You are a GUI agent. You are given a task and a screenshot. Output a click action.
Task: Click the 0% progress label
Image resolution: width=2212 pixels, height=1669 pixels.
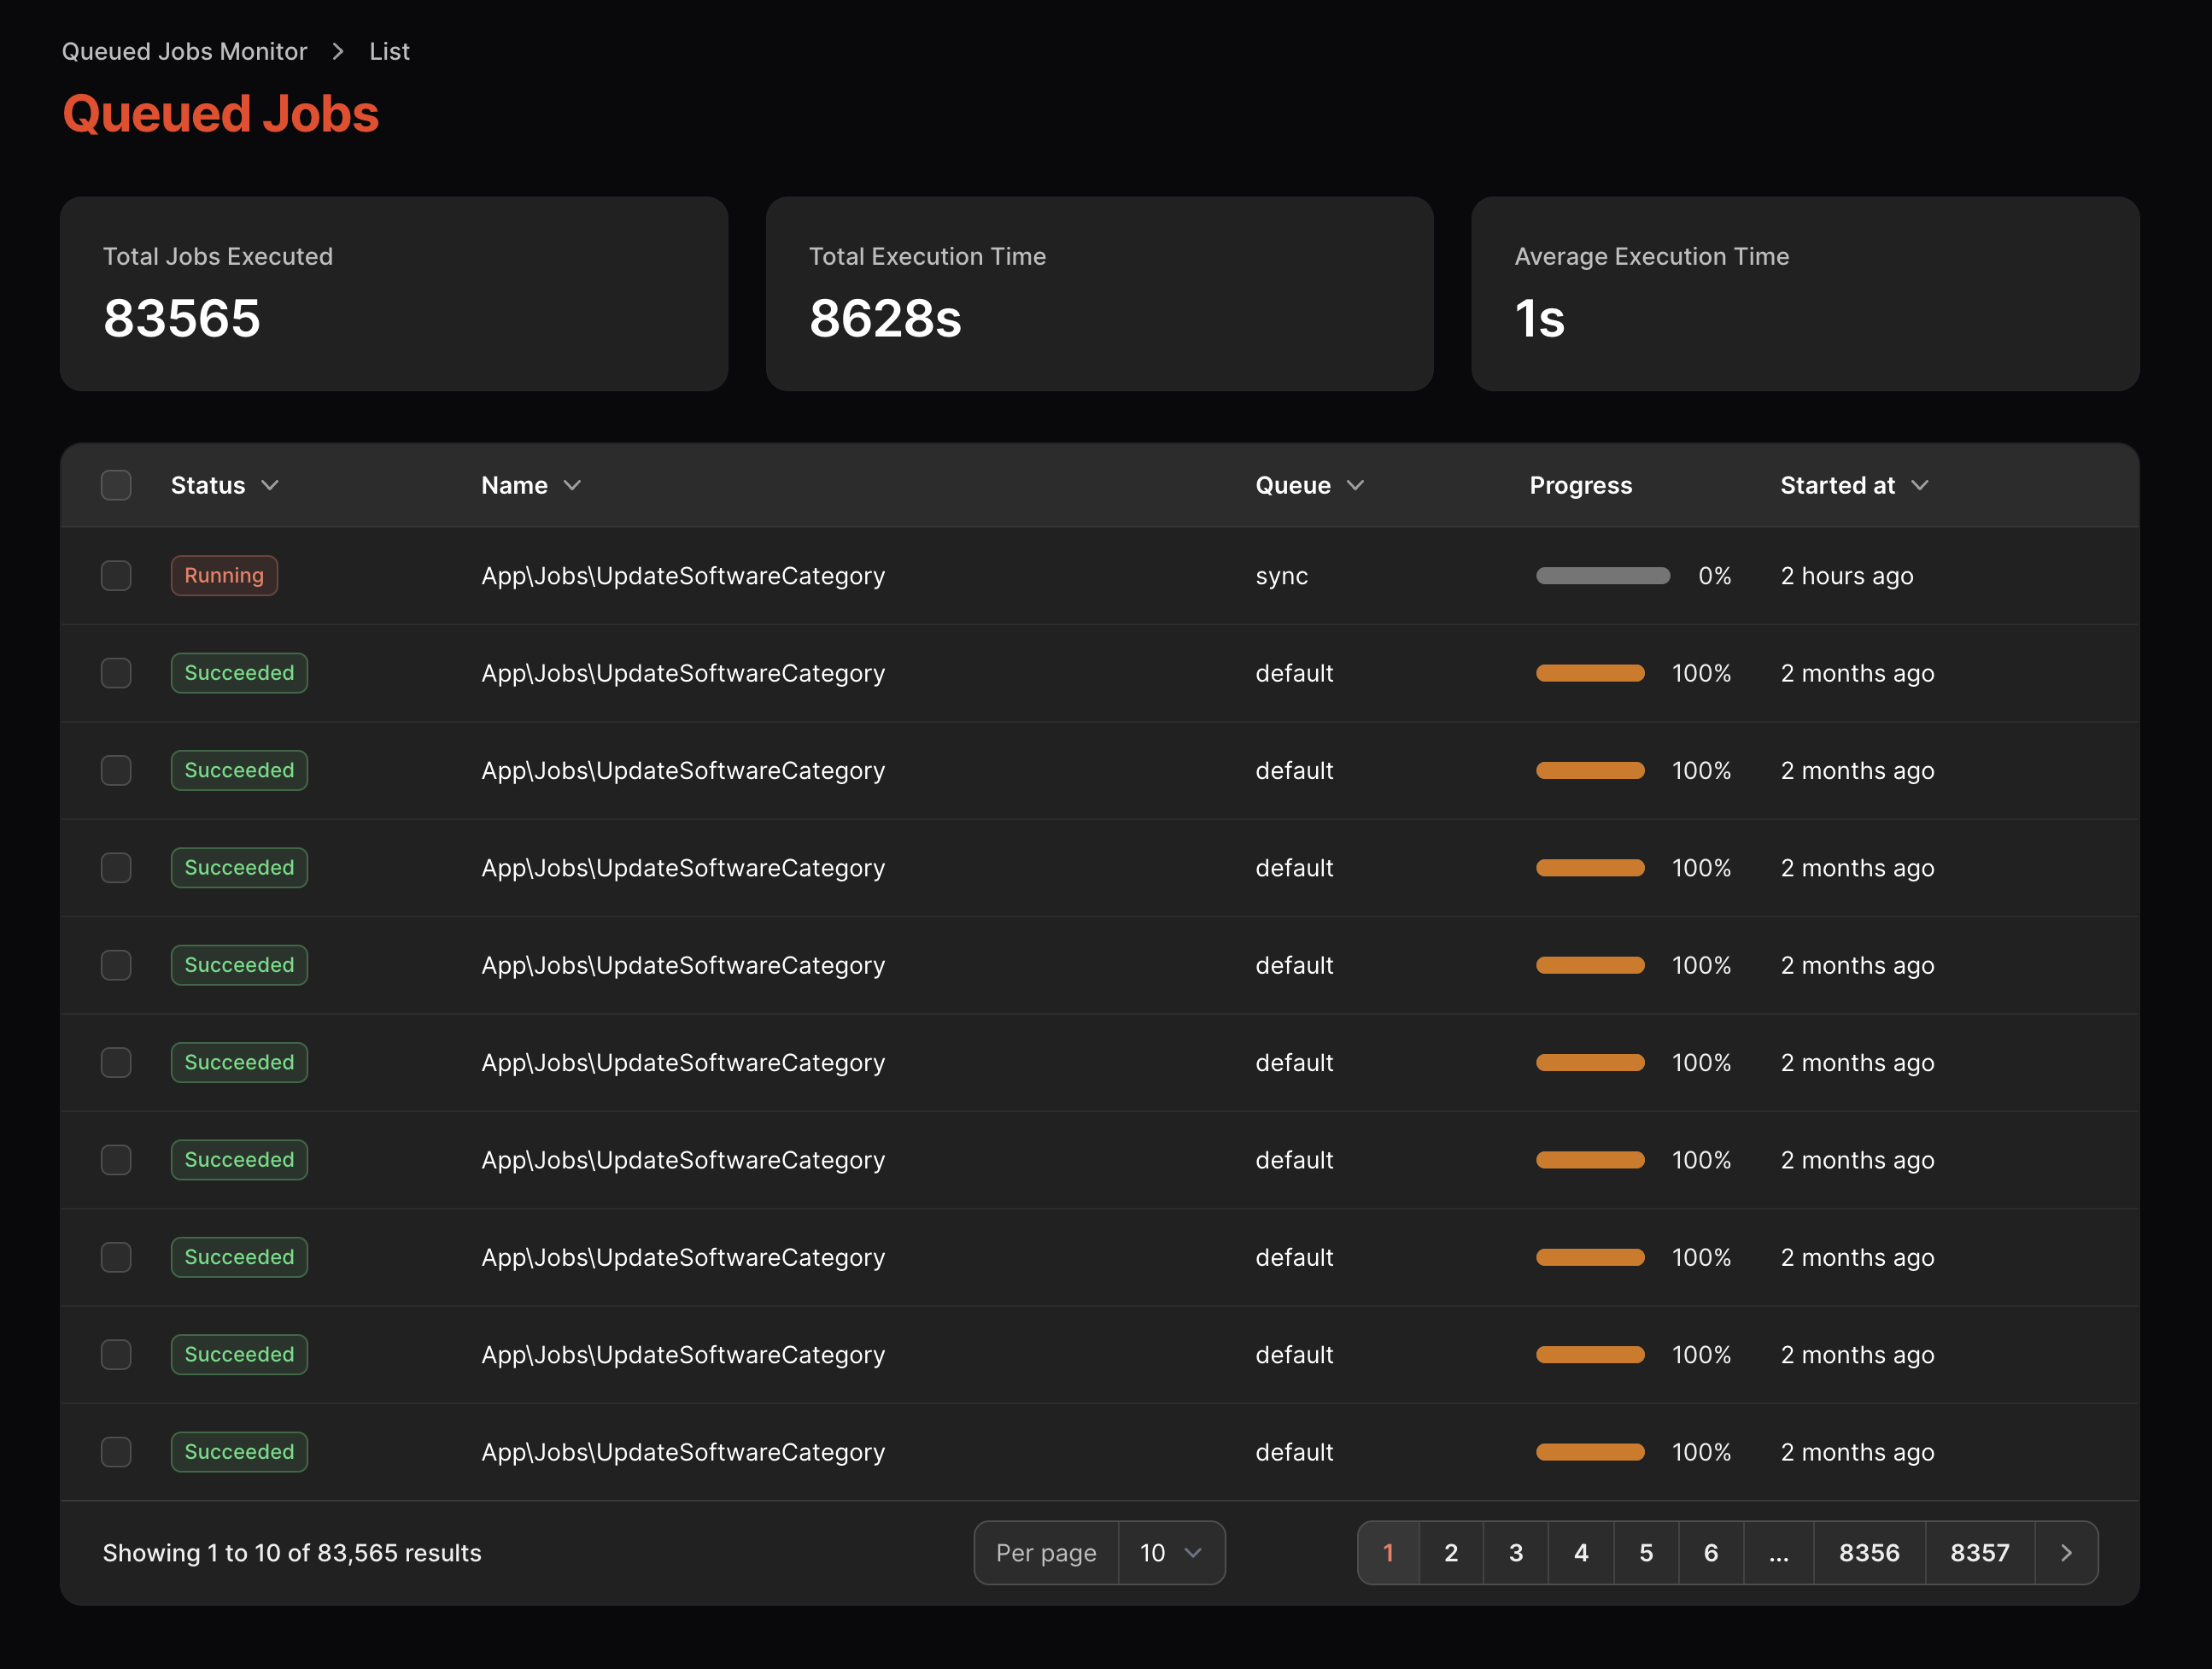click(x=1715, y=575)
